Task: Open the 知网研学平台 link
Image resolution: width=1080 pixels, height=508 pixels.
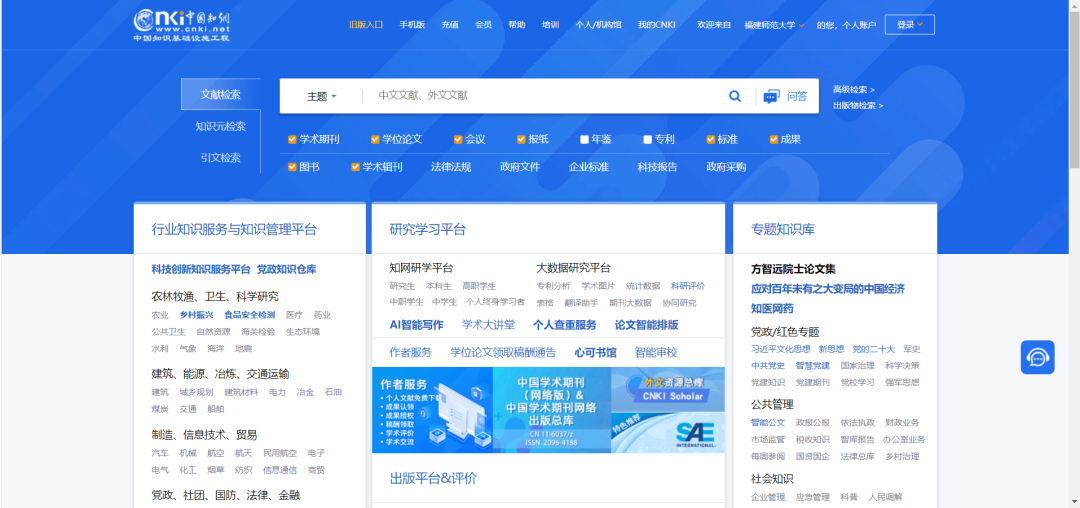Action: [x=422, y=268]
